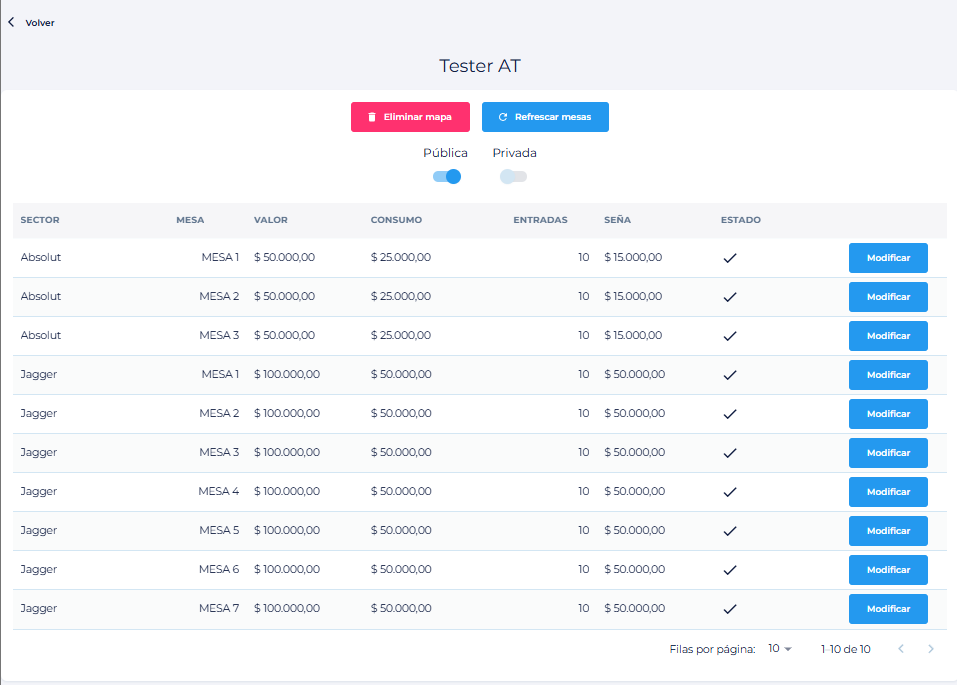Click the refresh icon in Refrescar mesas
The image size is (957, 685).
pyautogui.click(x=503, y=117)
